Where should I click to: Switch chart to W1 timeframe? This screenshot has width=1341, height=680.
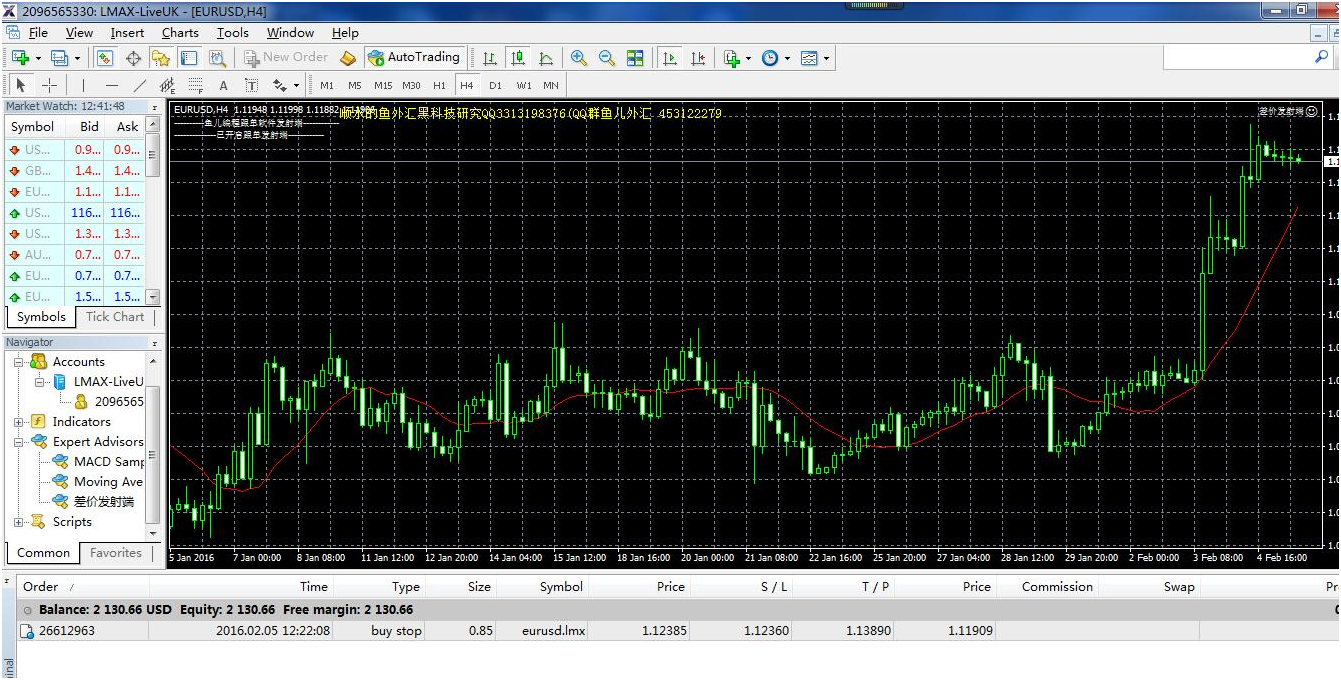pyautogui.click(x=524, y=85)
